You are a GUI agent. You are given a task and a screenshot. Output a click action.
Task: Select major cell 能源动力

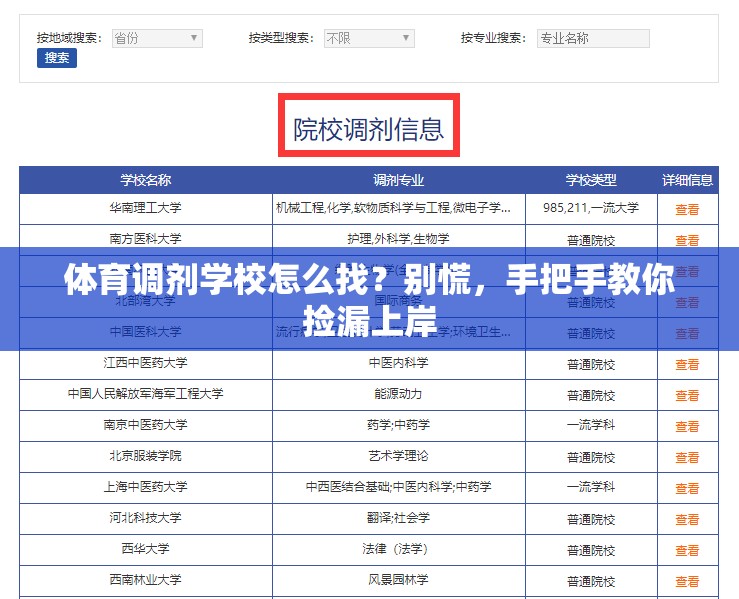[x=399, y=394]
